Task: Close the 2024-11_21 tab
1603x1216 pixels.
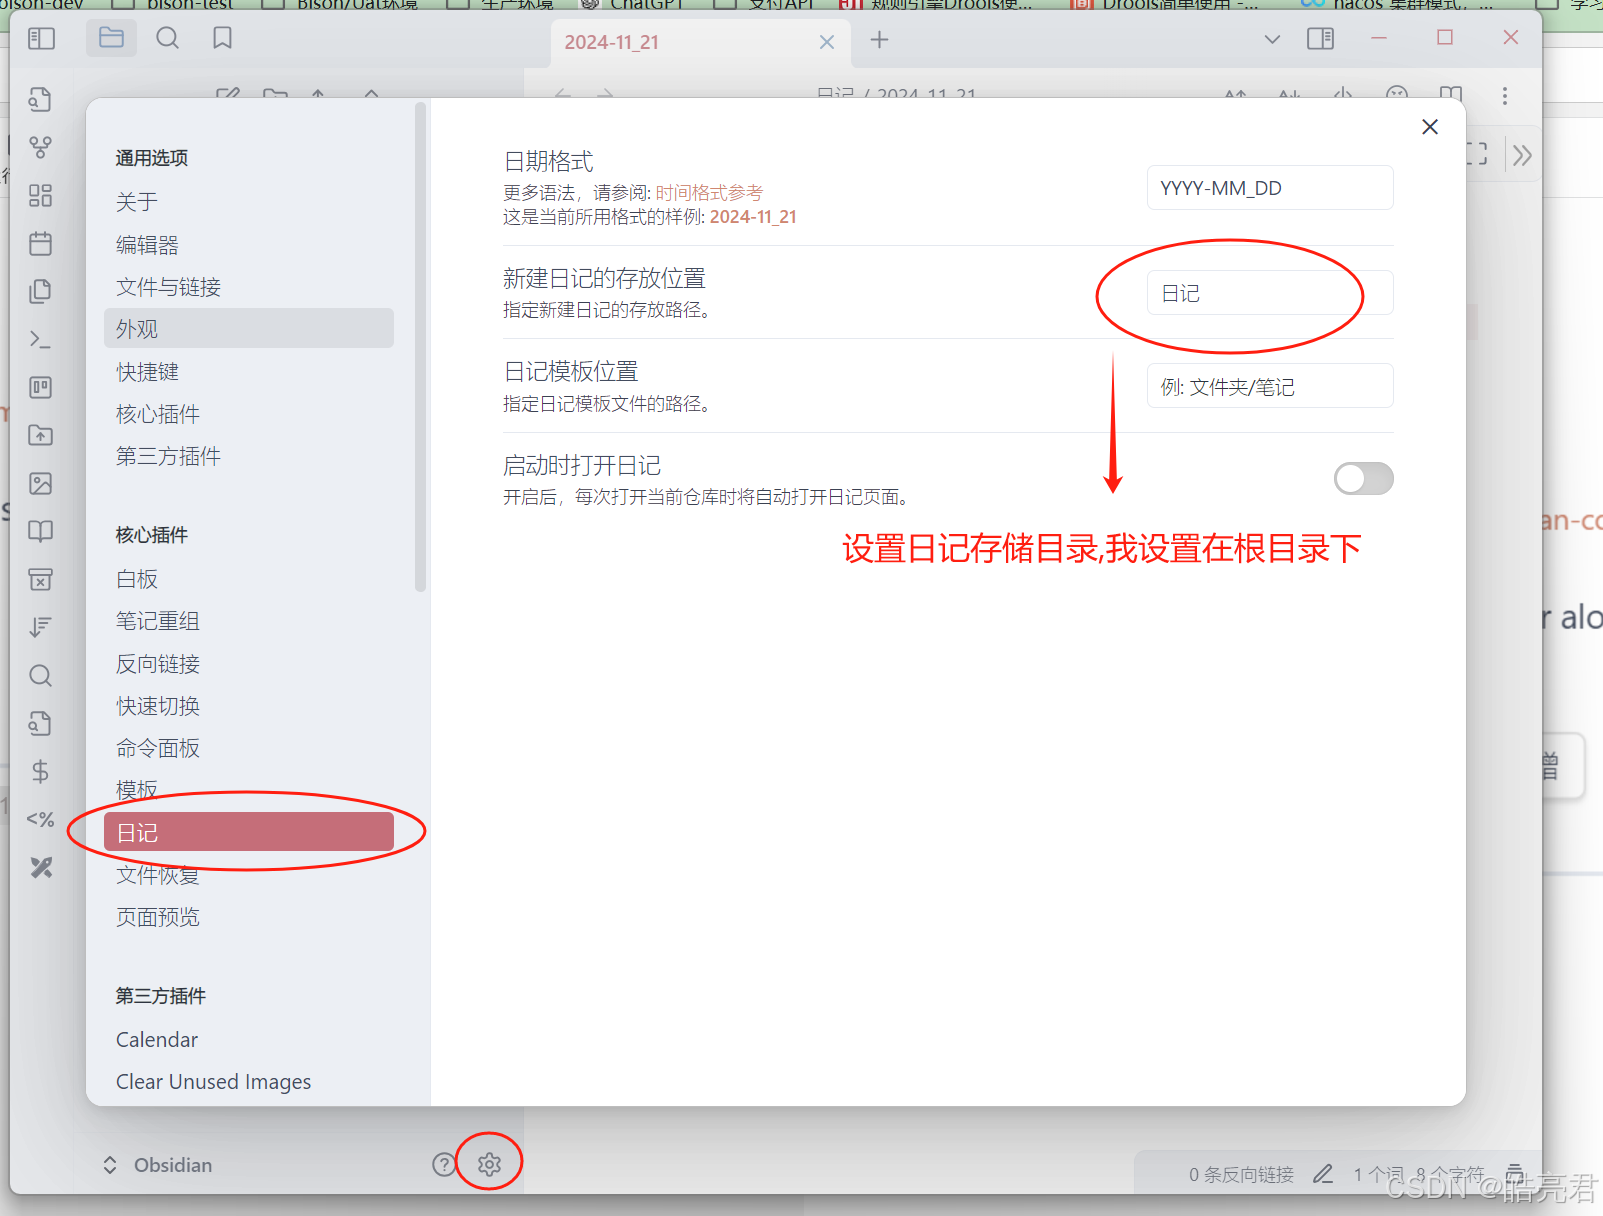Action: pyautogui.click(x=827, y=42)
